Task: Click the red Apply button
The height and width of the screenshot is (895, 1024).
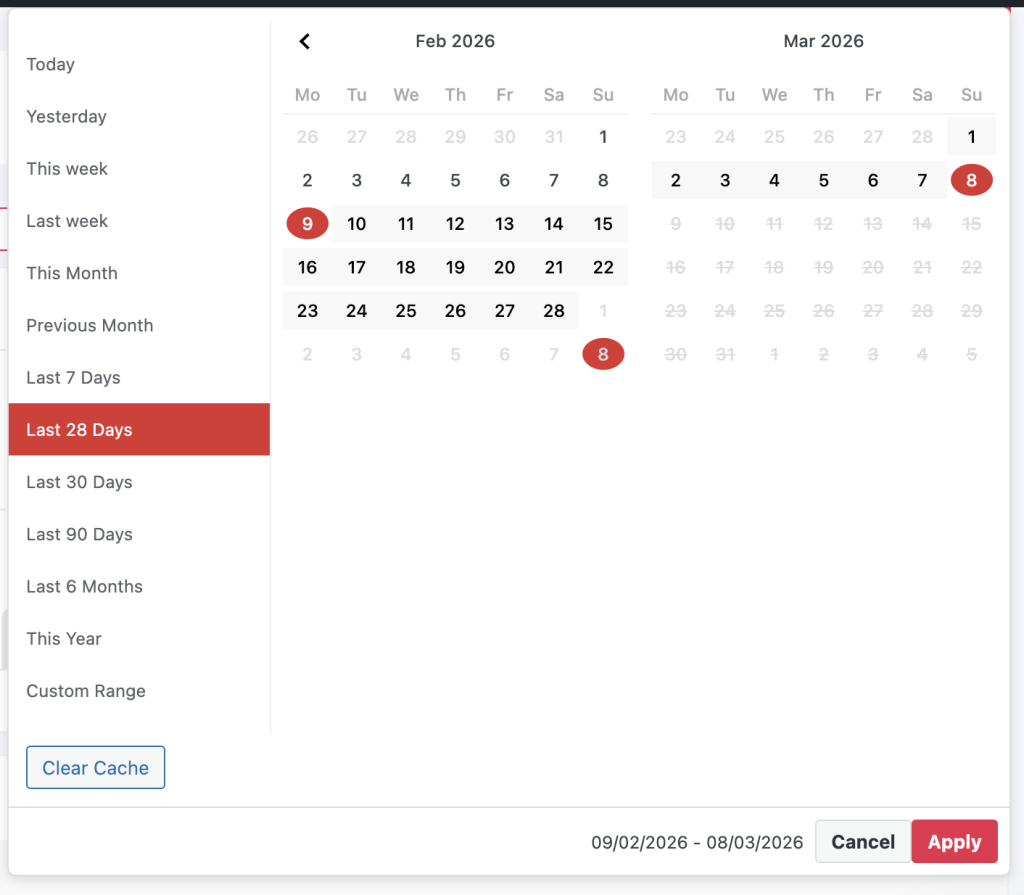Action: pyautogui.click(x=954, y=842)
